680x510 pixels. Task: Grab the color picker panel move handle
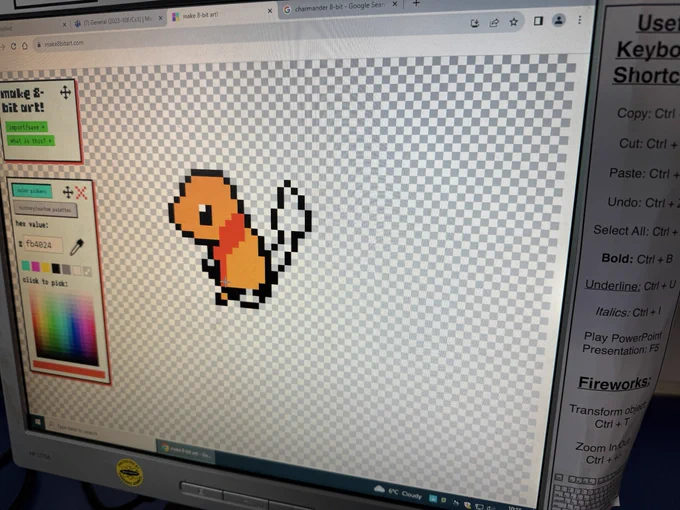click(67, 192)
